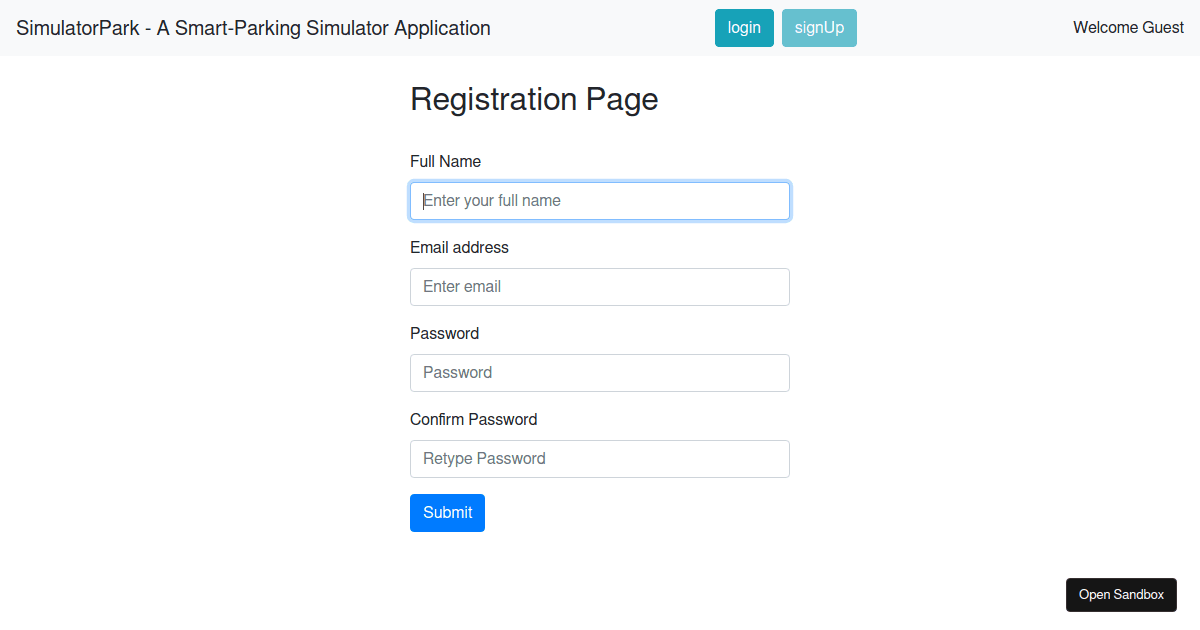This screenshot has width=1200, height=630.
Task: Click the Confirm Password label text
Action: (474, 419)
